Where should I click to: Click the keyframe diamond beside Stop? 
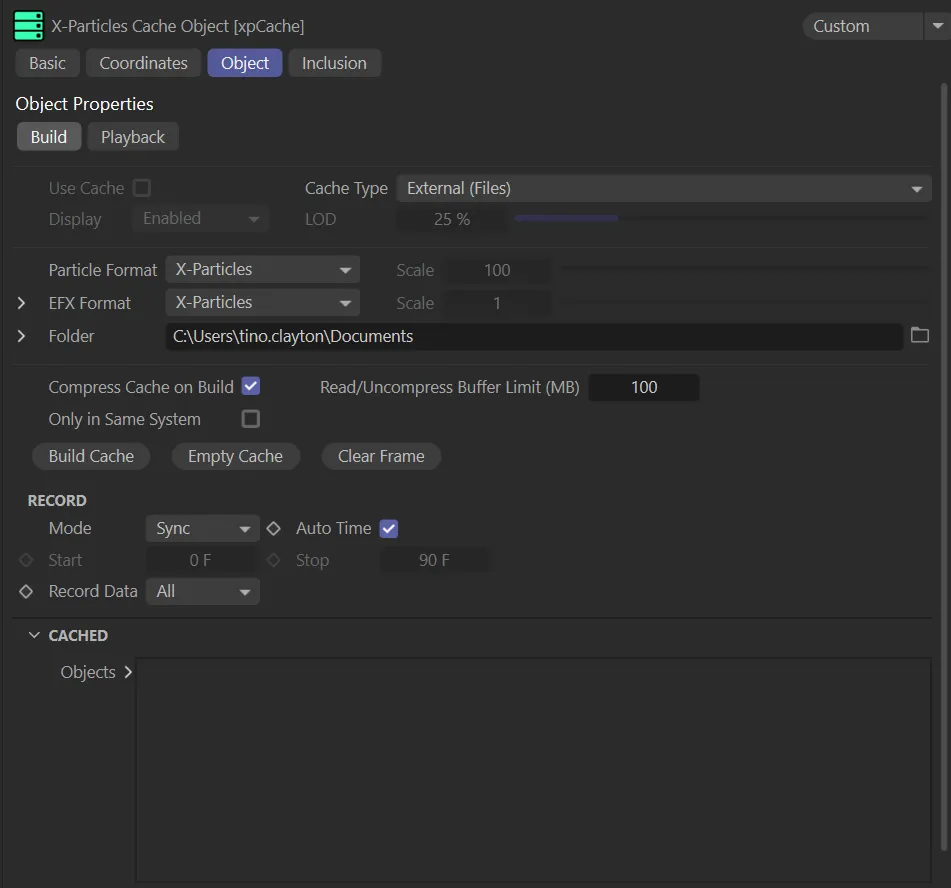tap(273, 560)
